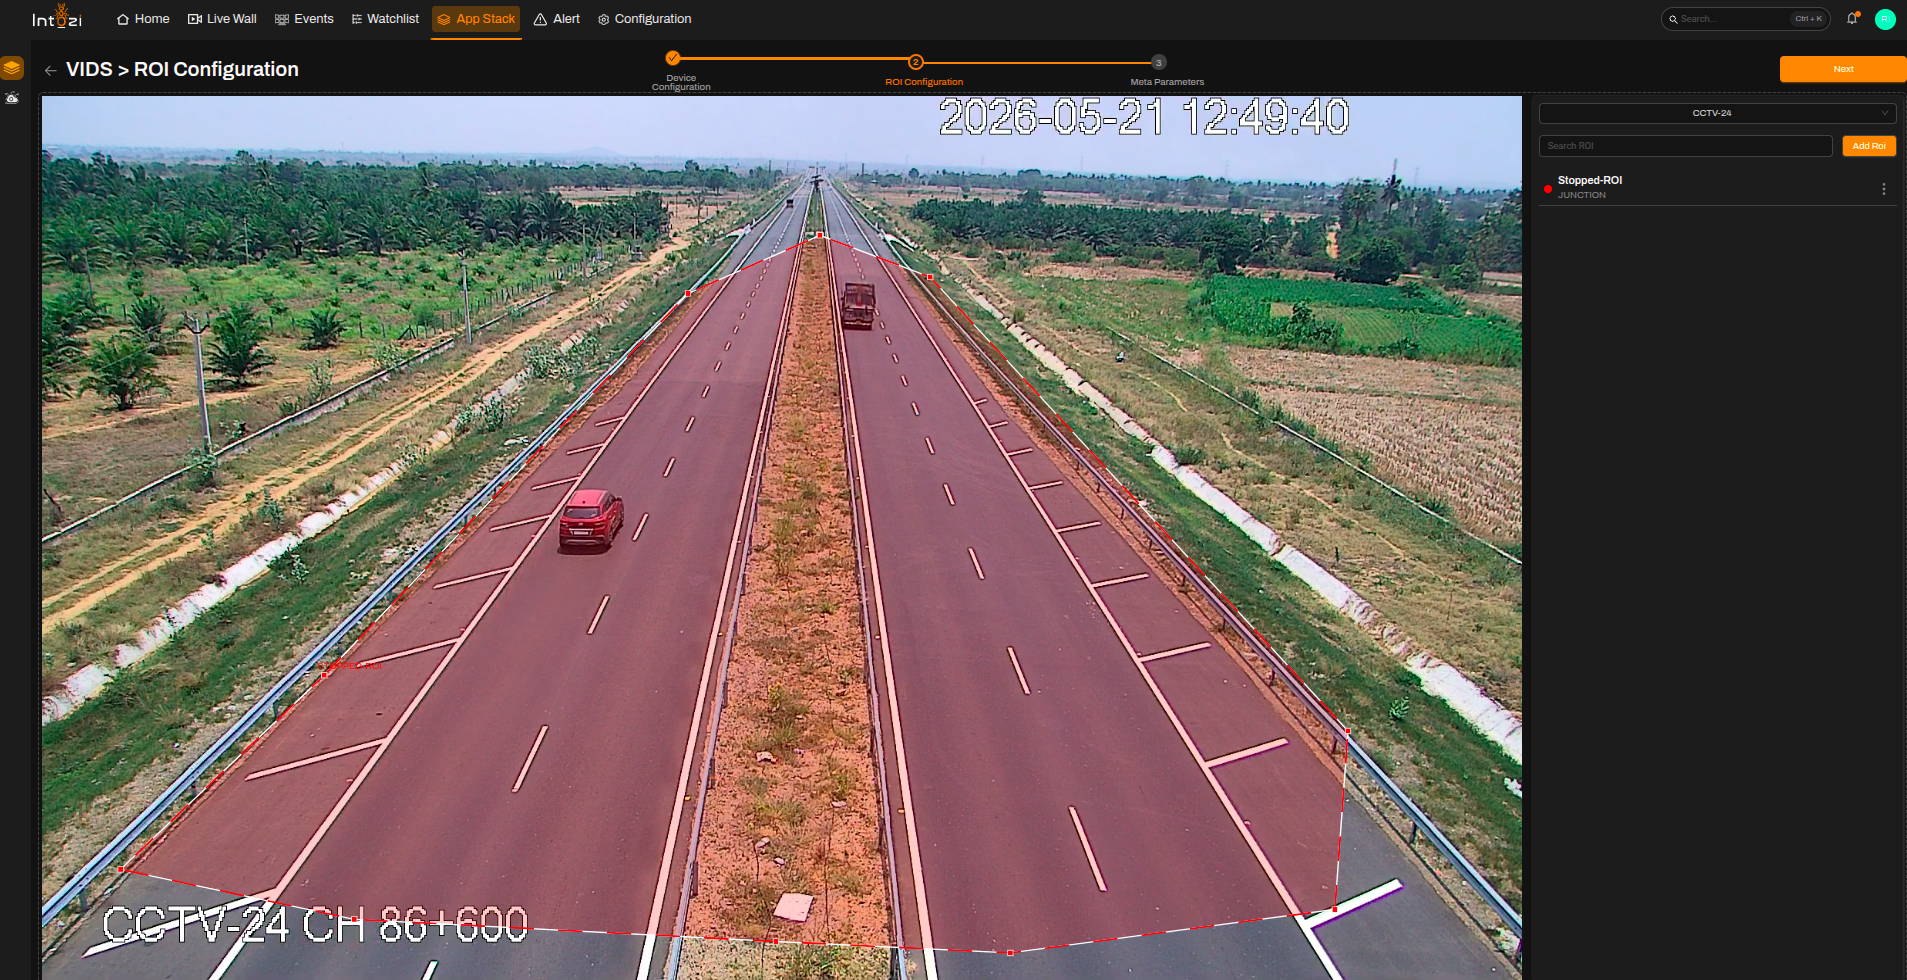1907x980 pixels.
Task: Click the green user avatar
Action: 1885,19
